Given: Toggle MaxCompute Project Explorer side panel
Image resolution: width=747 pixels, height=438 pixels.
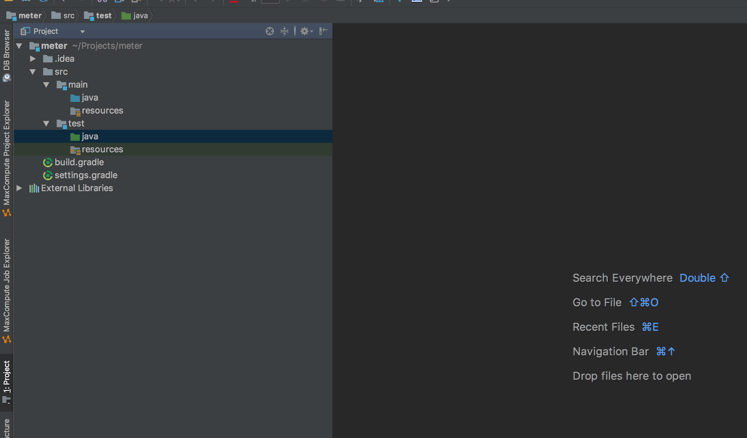Looking at the screenshot, I should point(6,155).
